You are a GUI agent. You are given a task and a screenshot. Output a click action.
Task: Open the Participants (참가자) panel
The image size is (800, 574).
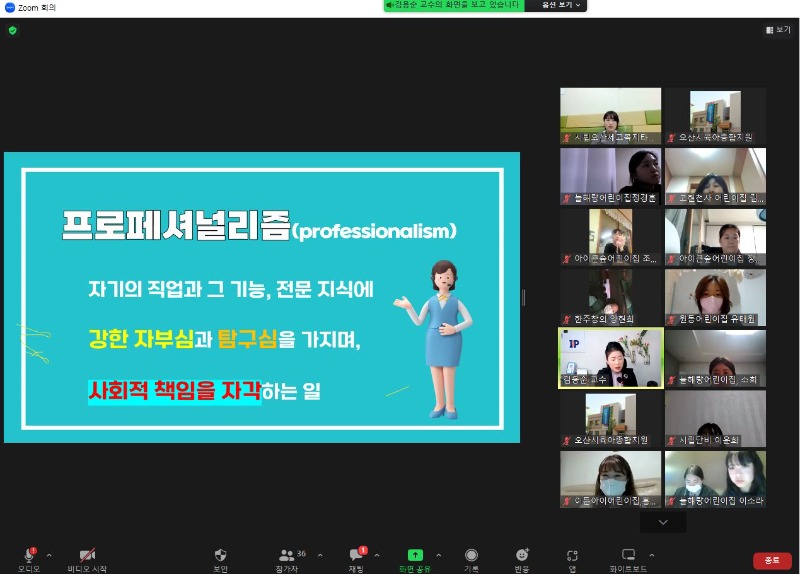coord(287,555)
